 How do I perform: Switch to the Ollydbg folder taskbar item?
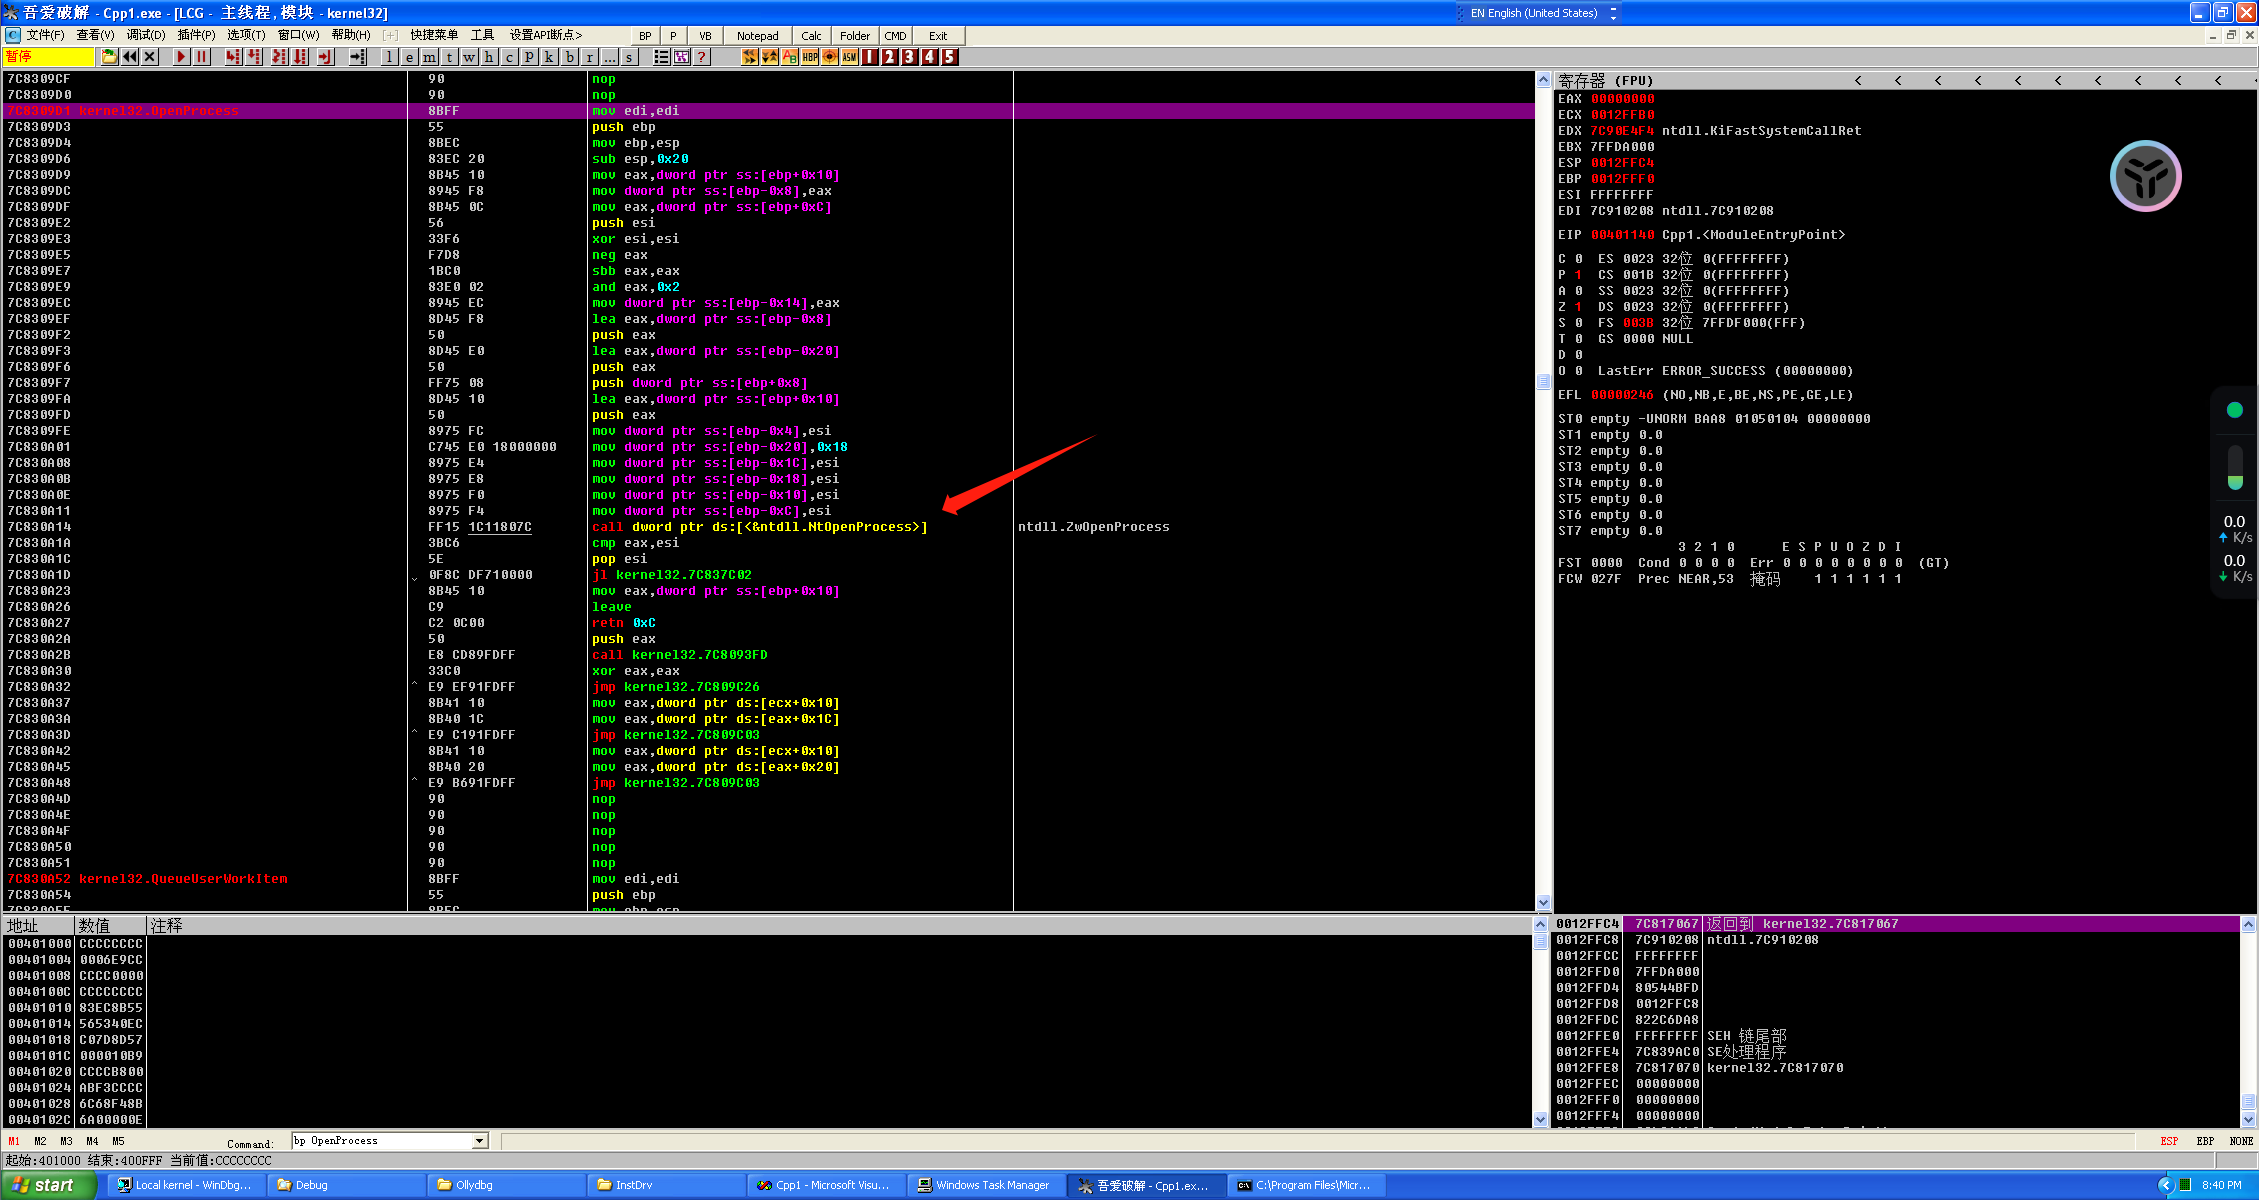505,1185
